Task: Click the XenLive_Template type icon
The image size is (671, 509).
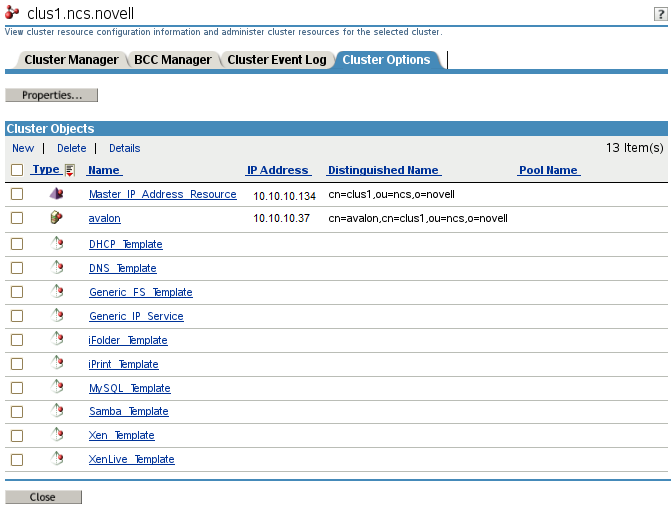Action: click(x=57, y=459)
